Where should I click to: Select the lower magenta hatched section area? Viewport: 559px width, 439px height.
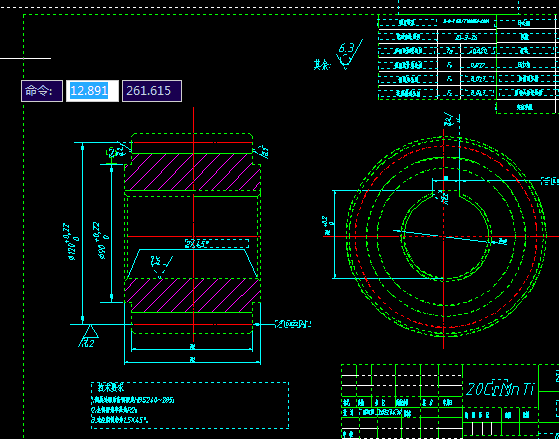193,295
